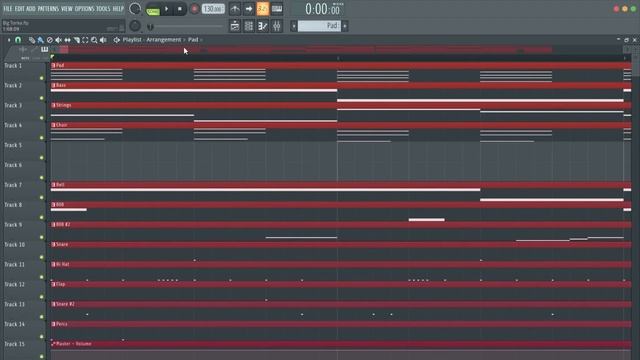Start playback with the Play button
Viewport: 640px width, 360px height.
[167, 9]
